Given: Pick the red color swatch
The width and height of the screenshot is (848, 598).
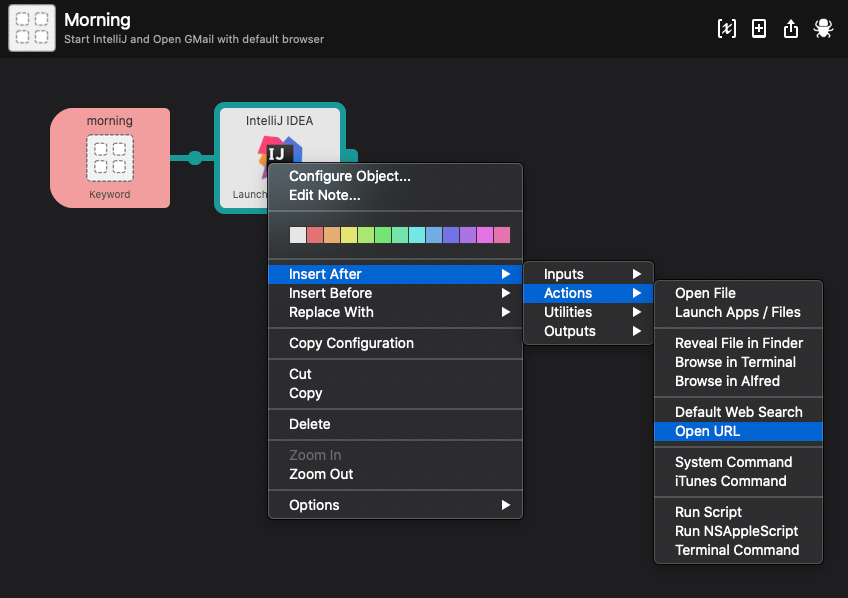Looking at the screenshot, I should (x=315, y=235).
